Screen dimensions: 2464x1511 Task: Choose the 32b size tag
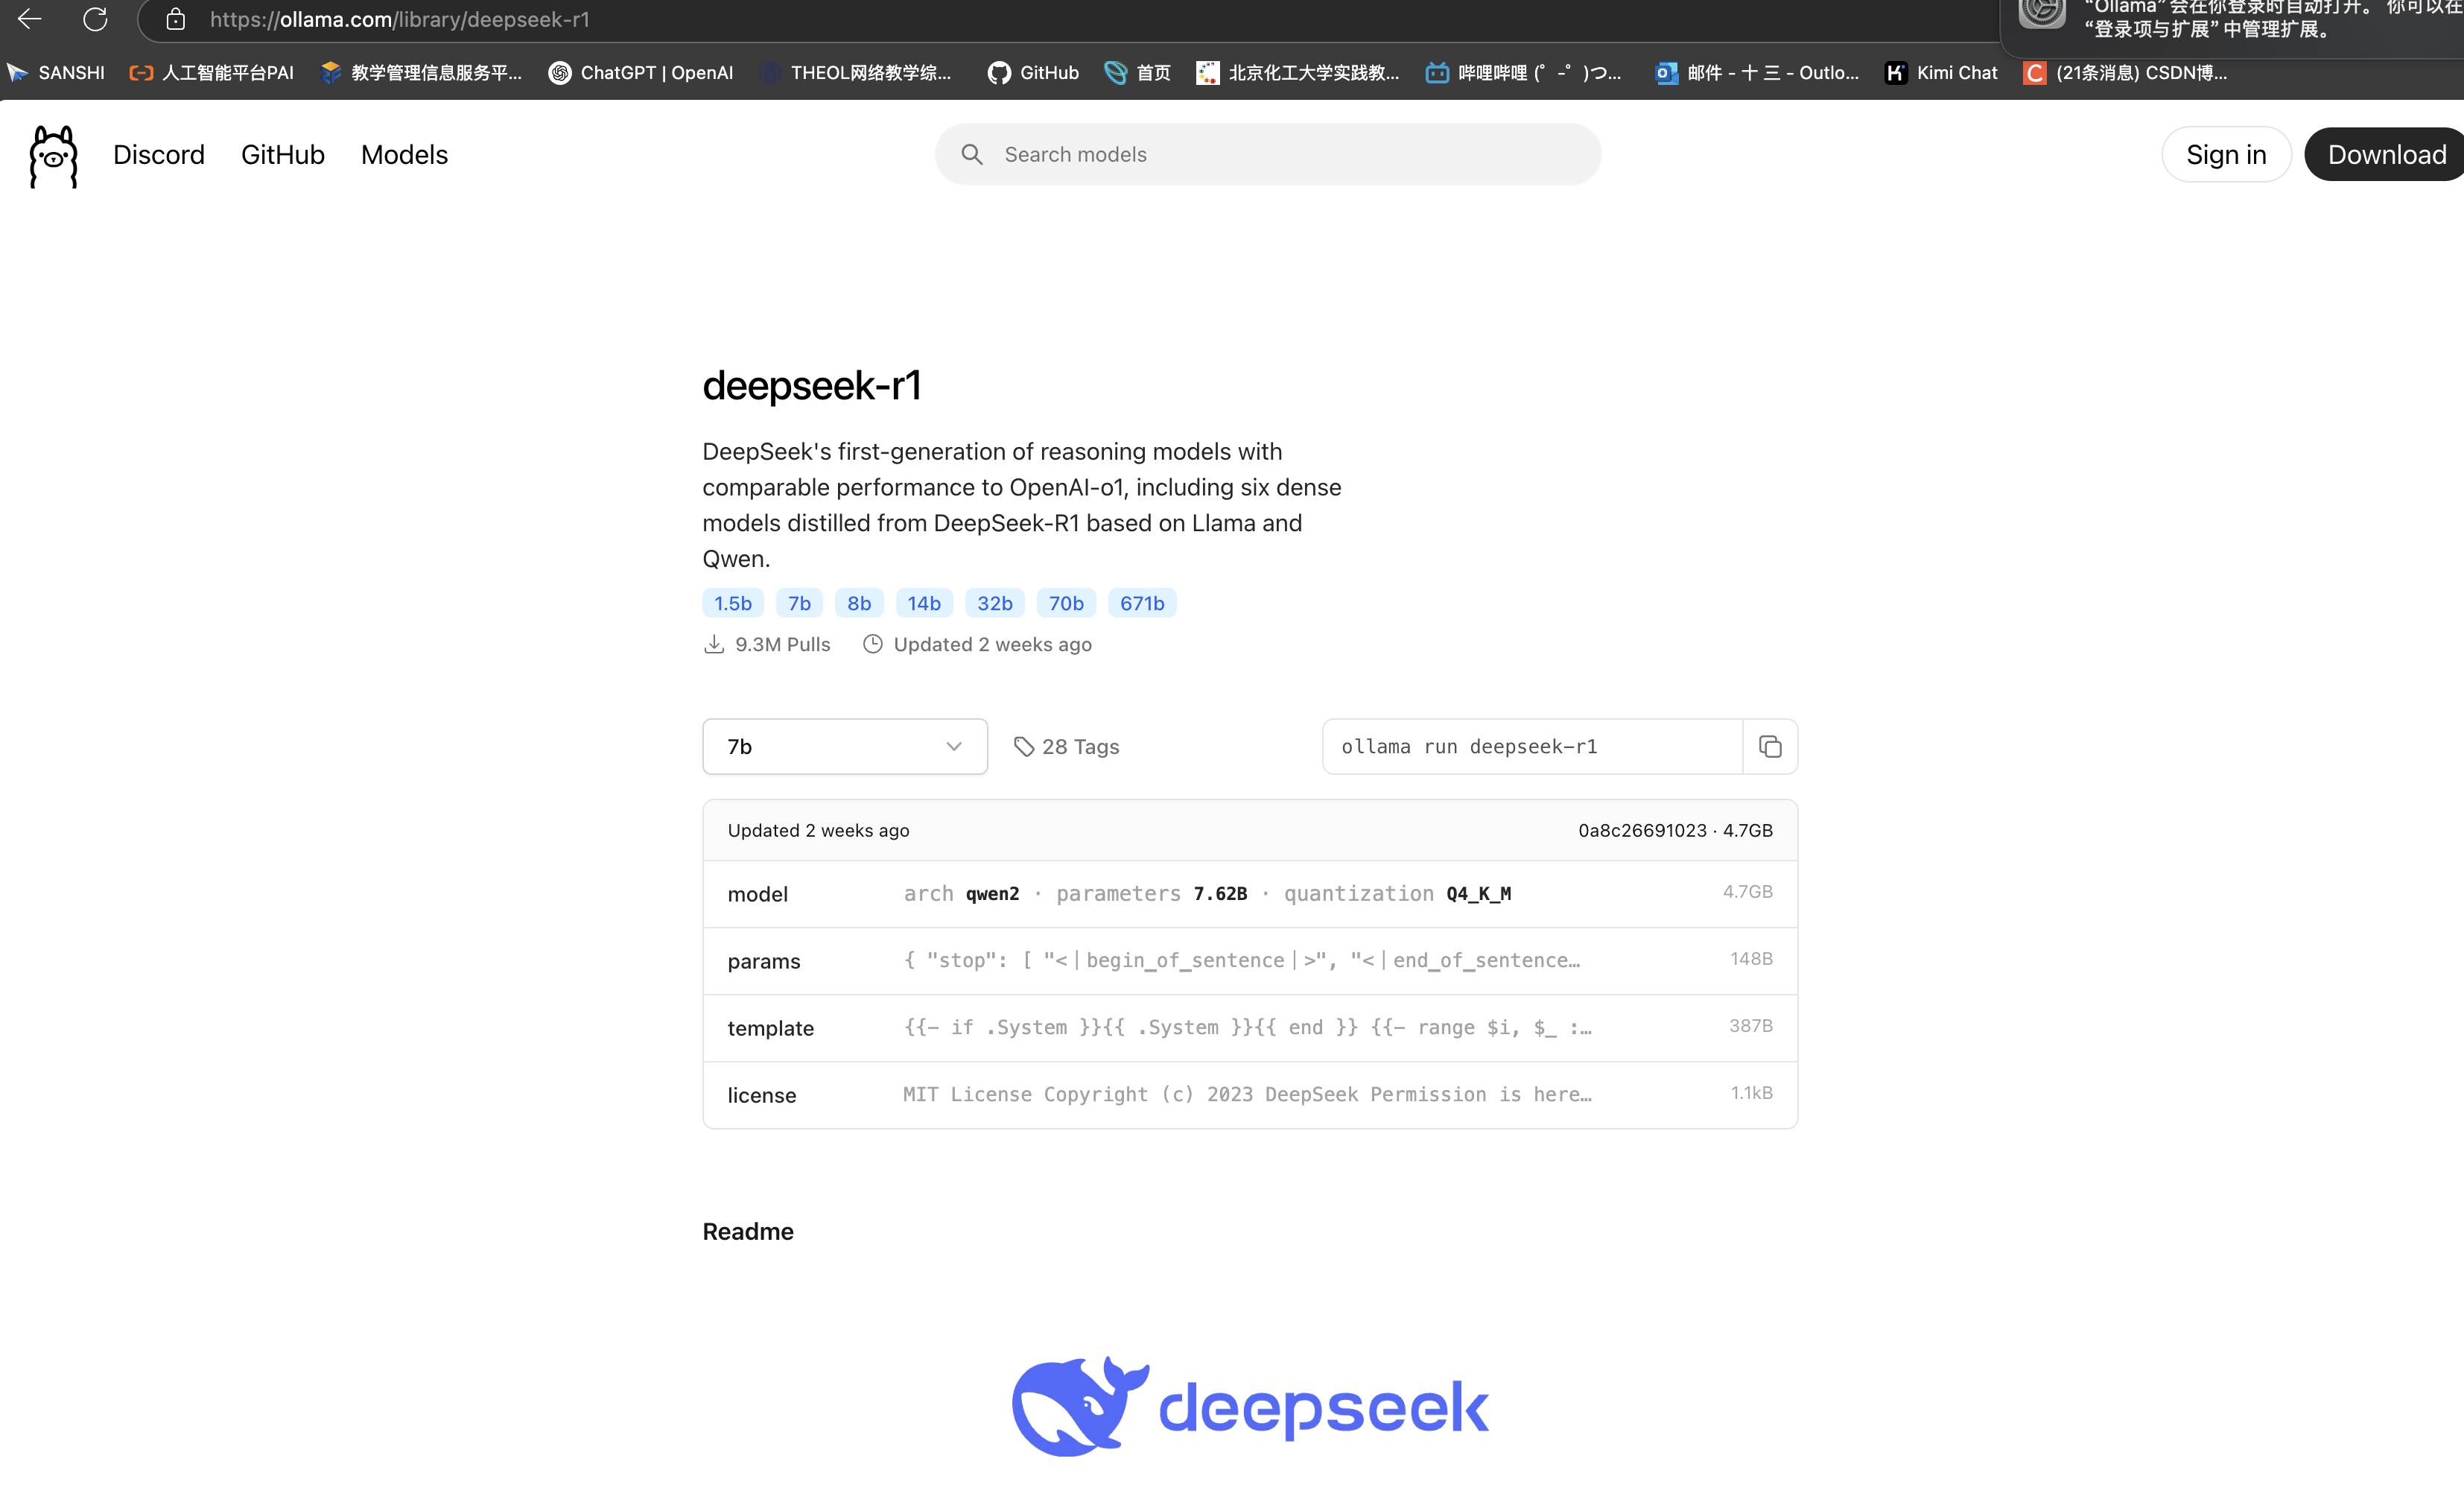click(x=994, y=603)
